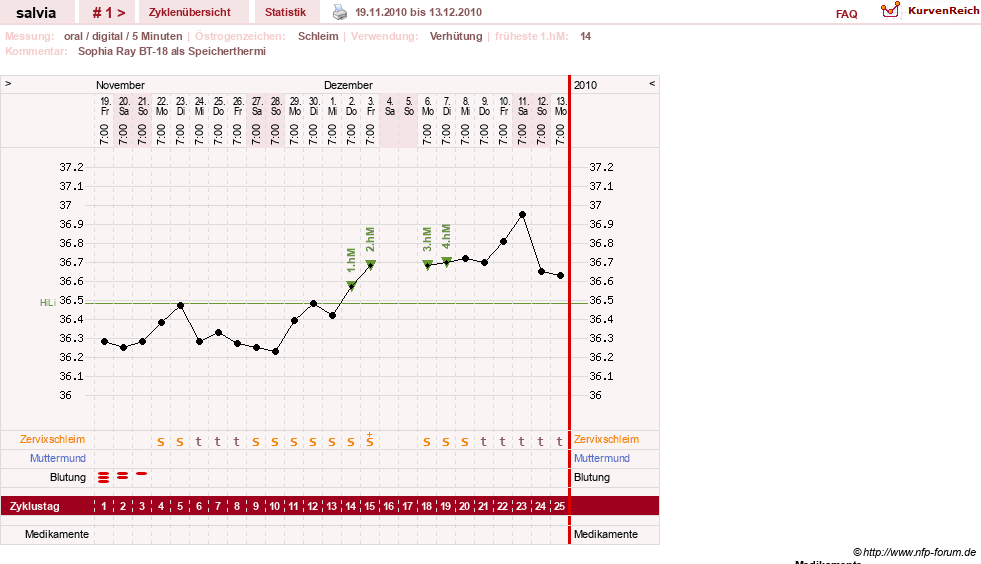981x564 pixels.
Task: Click the Muttermund label on the left
Action: [58, 458]
